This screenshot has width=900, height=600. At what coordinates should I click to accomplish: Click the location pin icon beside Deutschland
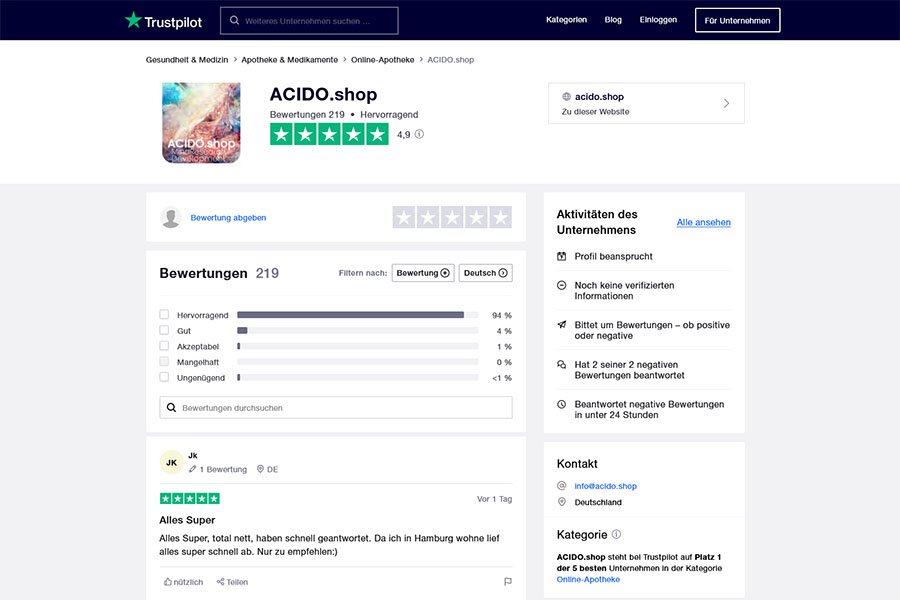click(562, 502)
